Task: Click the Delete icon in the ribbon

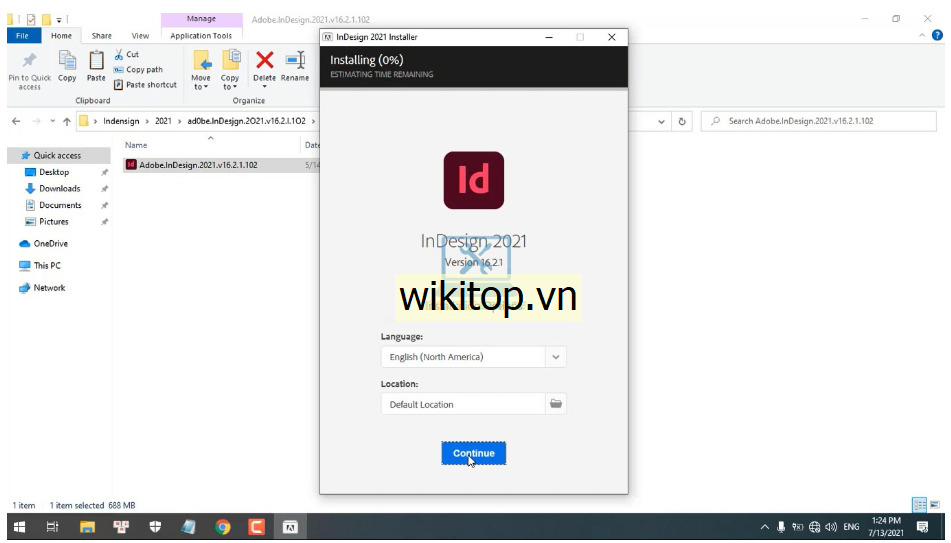Action: point(264,66)
